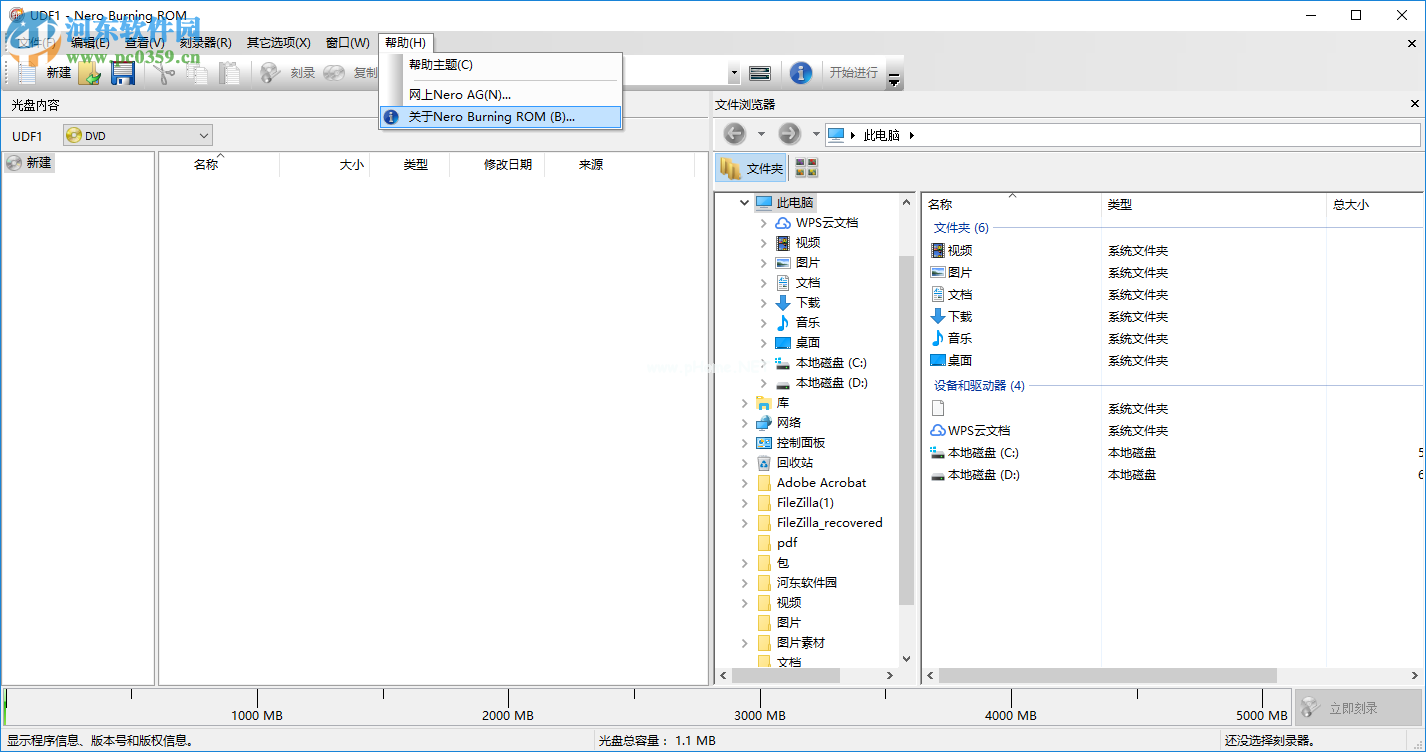Click the forward arrow in file browser

pos(789,134)
